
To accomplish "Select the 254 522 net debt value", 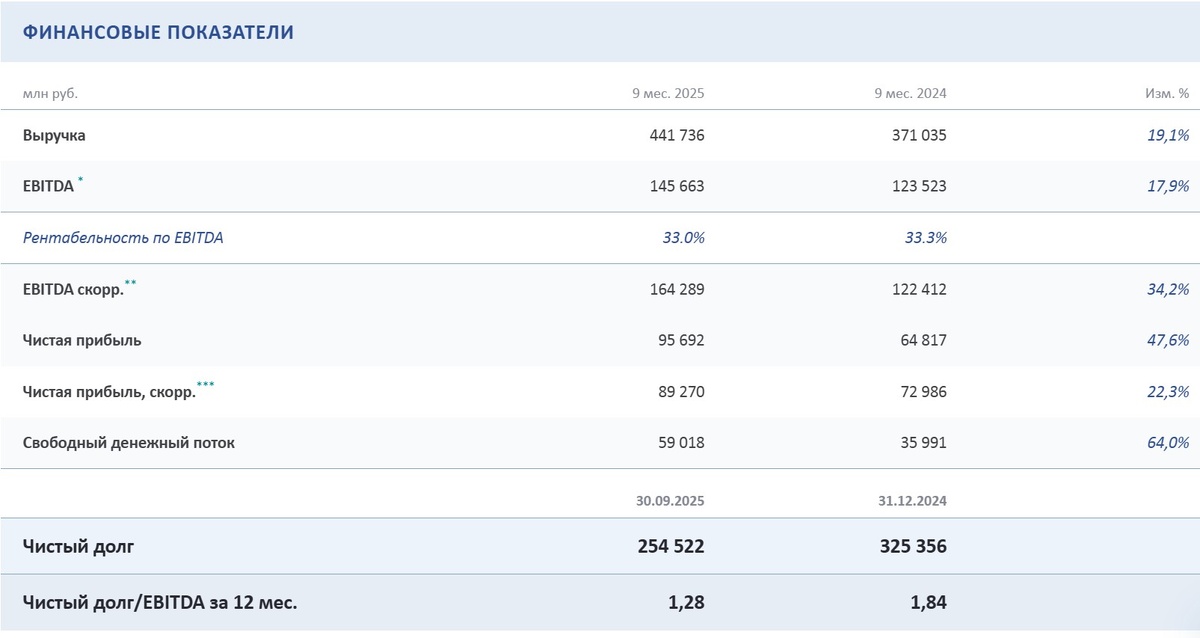I will point(671,547).
